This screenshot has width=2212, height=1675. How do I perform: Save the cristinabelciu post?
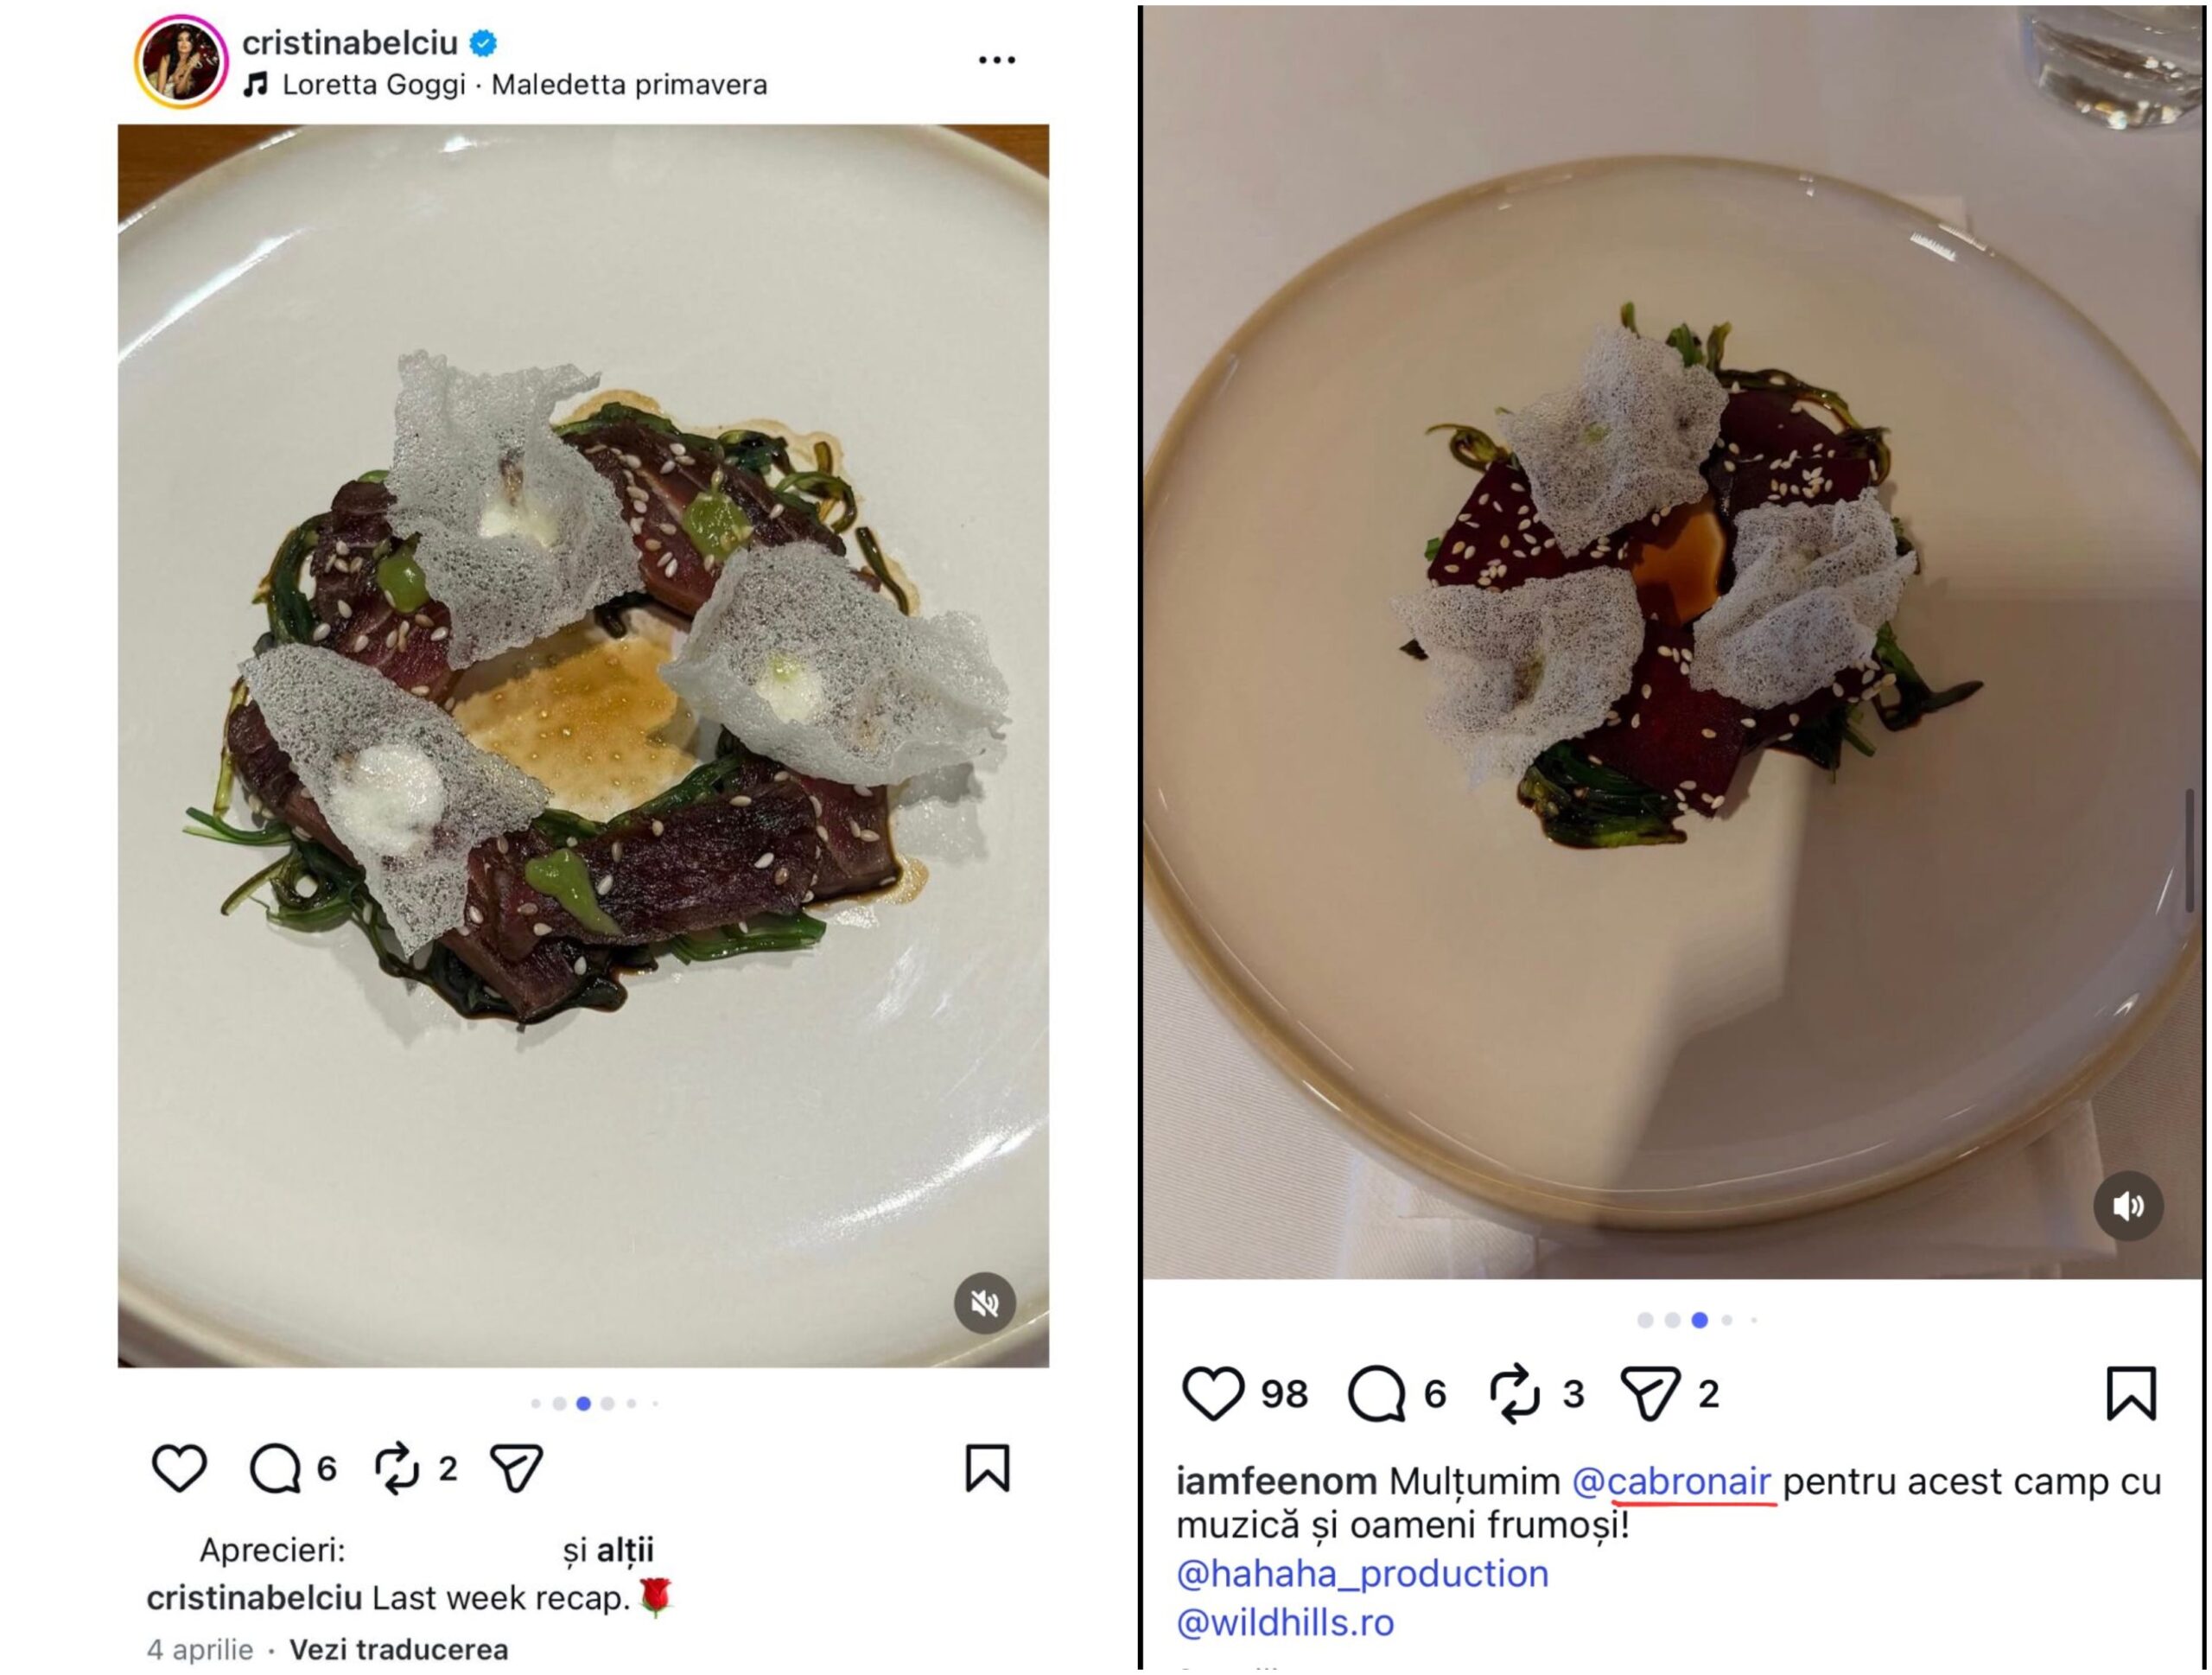pyautogui.click(x=988, y=1467)
